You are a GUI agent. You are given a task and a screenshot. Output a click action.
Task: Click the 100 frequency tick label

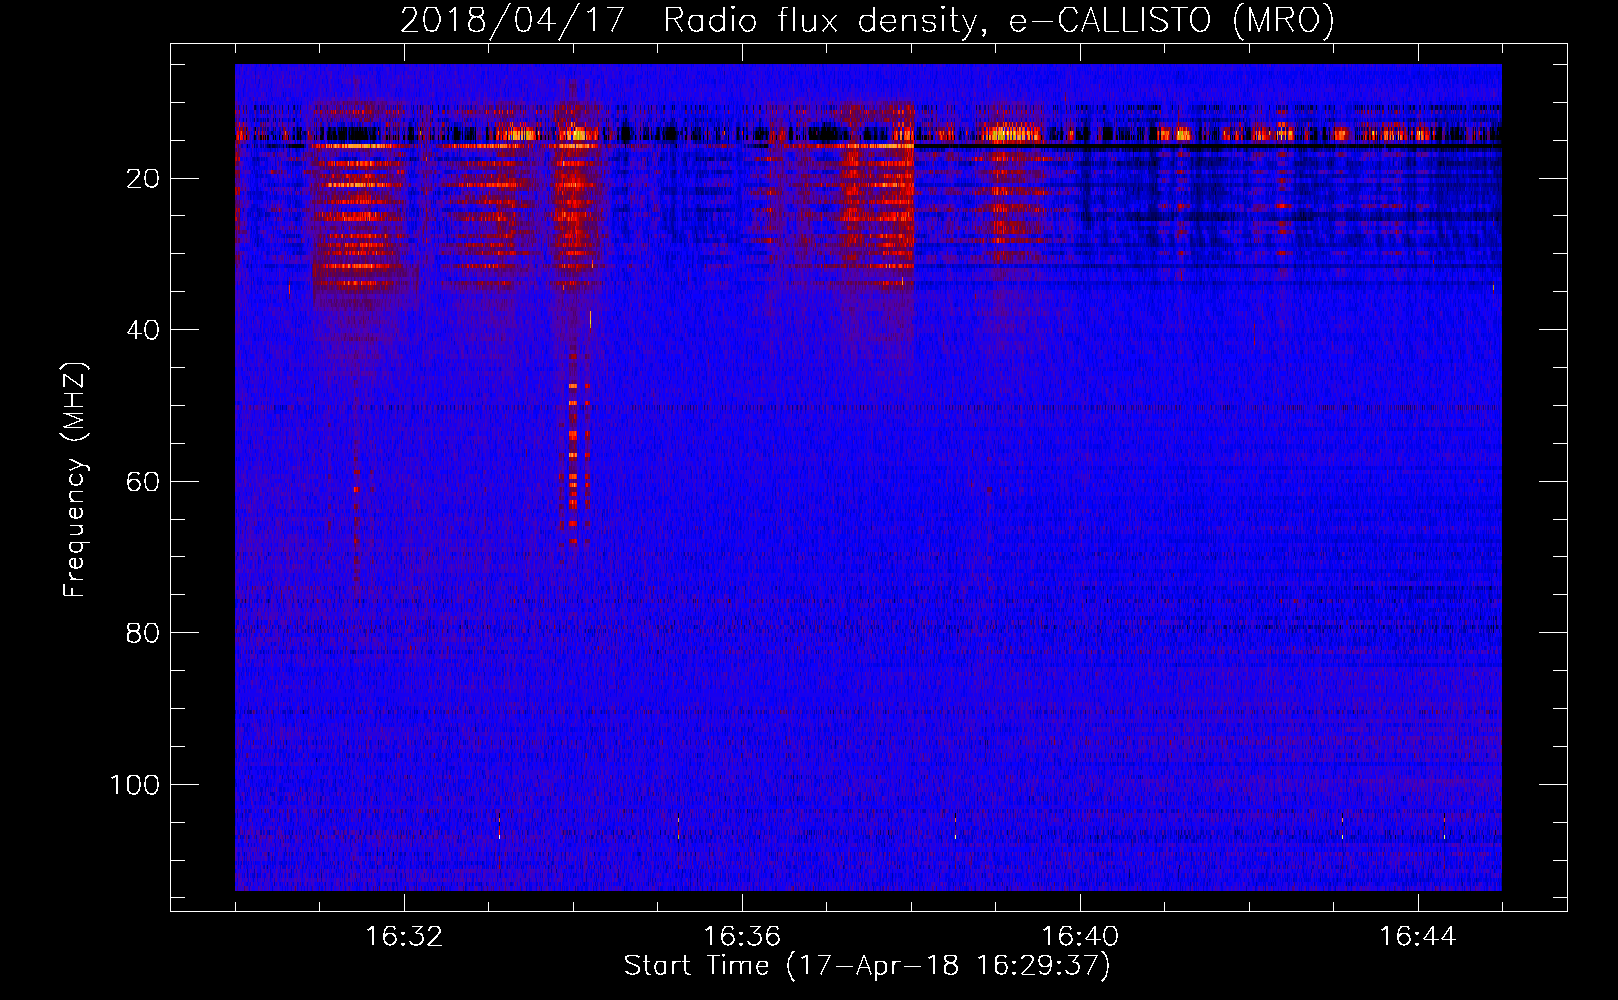(135, 785)
